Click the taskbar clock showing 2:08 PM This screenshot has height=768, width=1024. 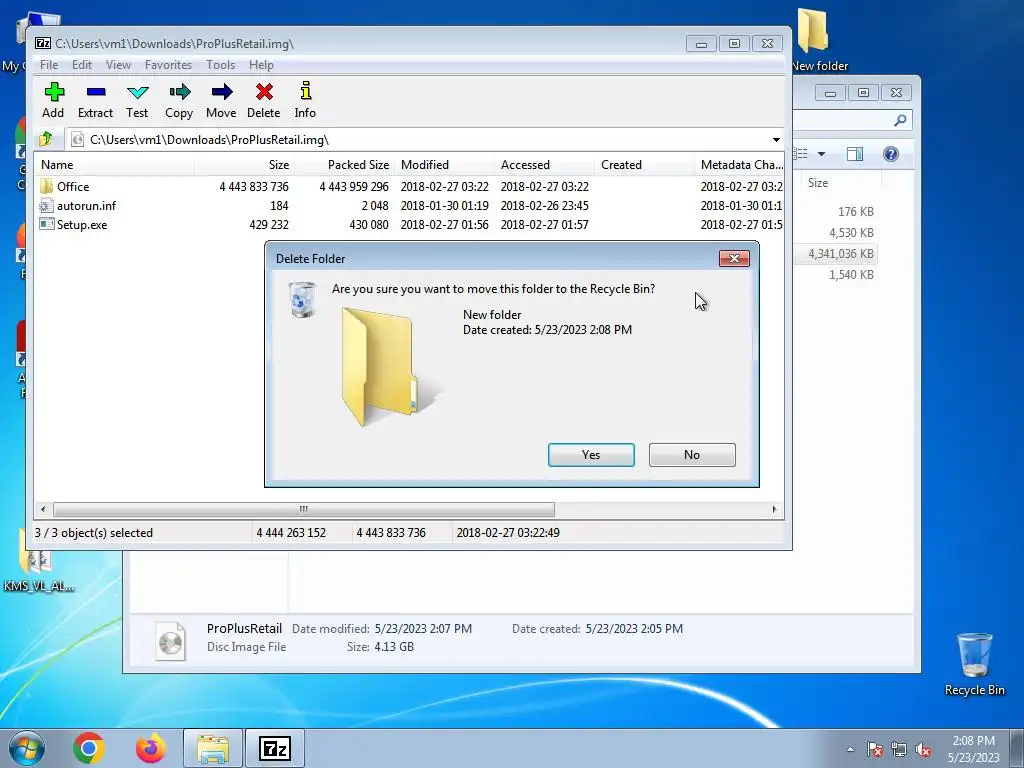point(973,749)
